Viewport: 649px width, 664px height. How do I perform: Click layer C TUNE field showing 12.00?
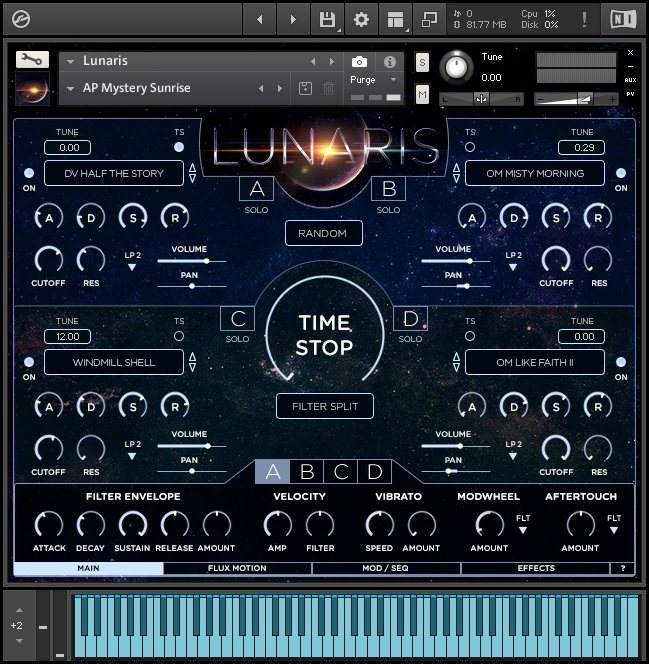click(67, 337)
